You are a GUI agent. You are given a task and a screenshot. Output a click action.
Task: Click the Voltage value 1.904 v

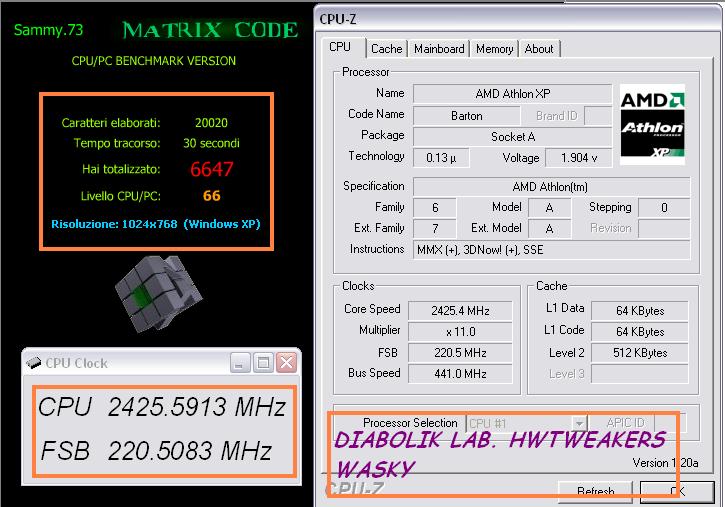(x=578, y=158)
